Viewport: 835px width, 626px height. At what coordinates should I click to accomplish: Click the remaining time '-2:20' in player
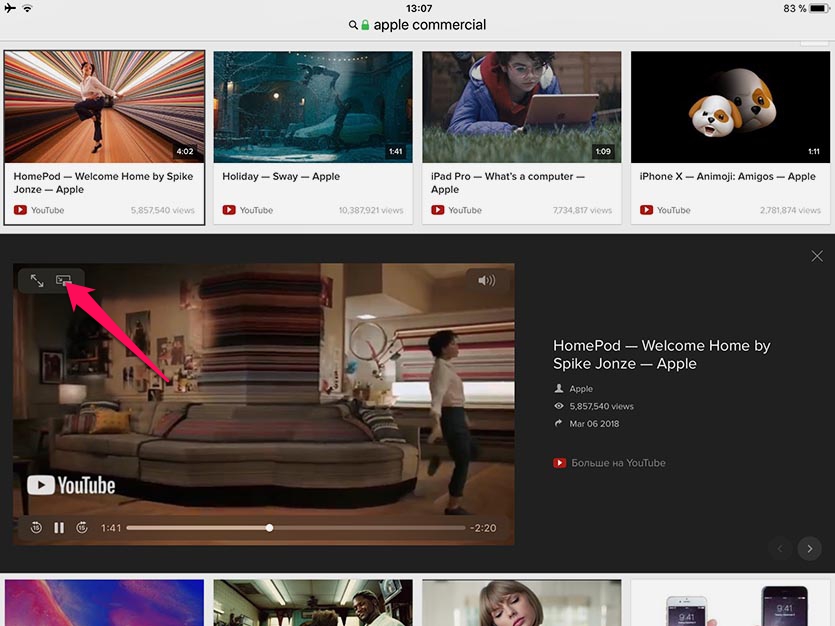pos(483,528)
